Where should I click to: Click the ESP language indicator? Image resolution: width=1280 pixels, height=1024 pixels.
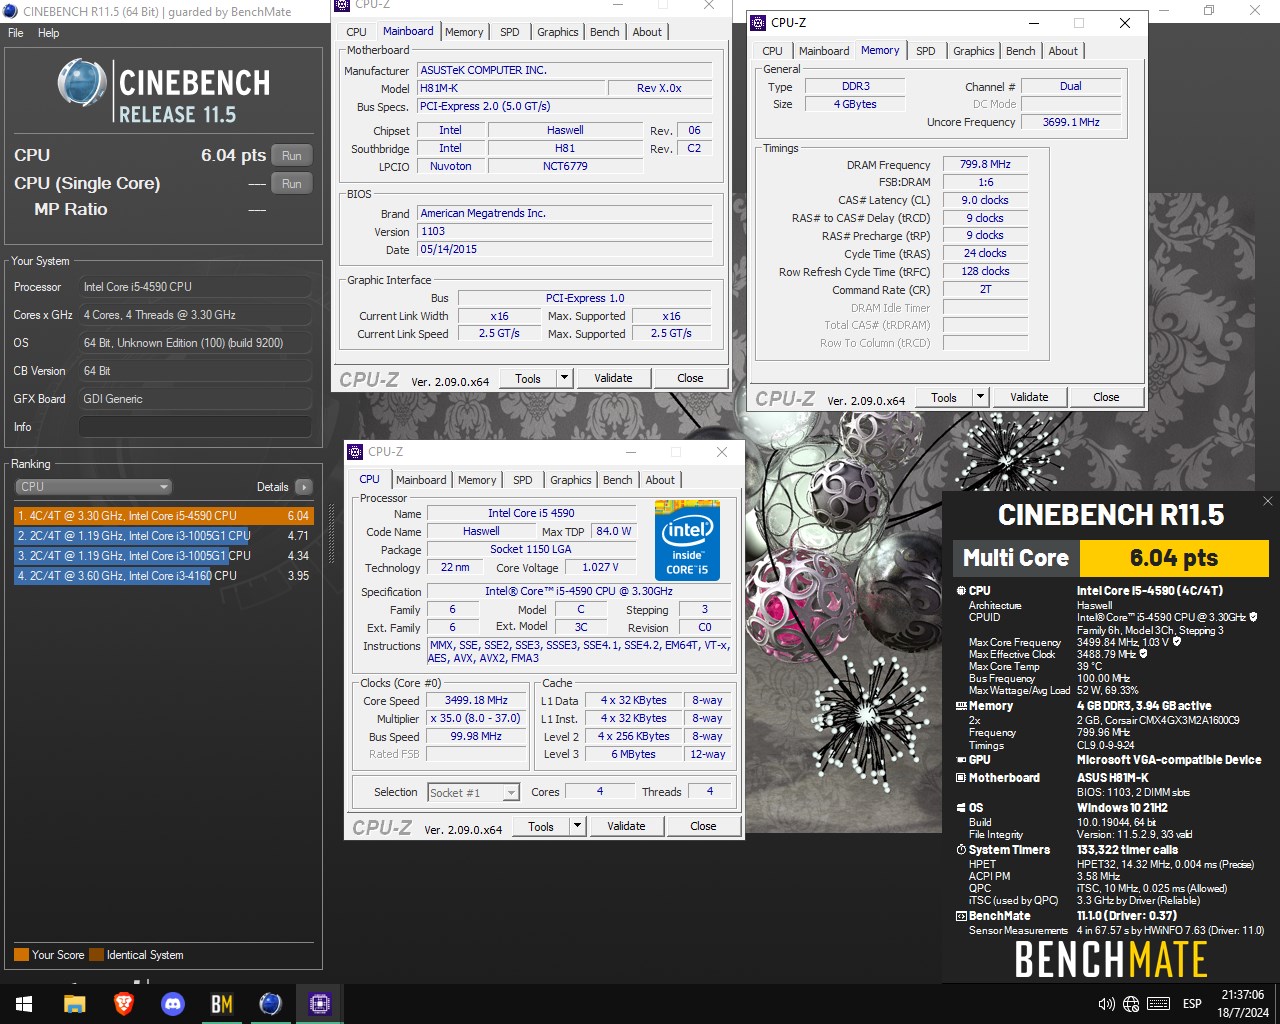(x=1192, y=1004)
